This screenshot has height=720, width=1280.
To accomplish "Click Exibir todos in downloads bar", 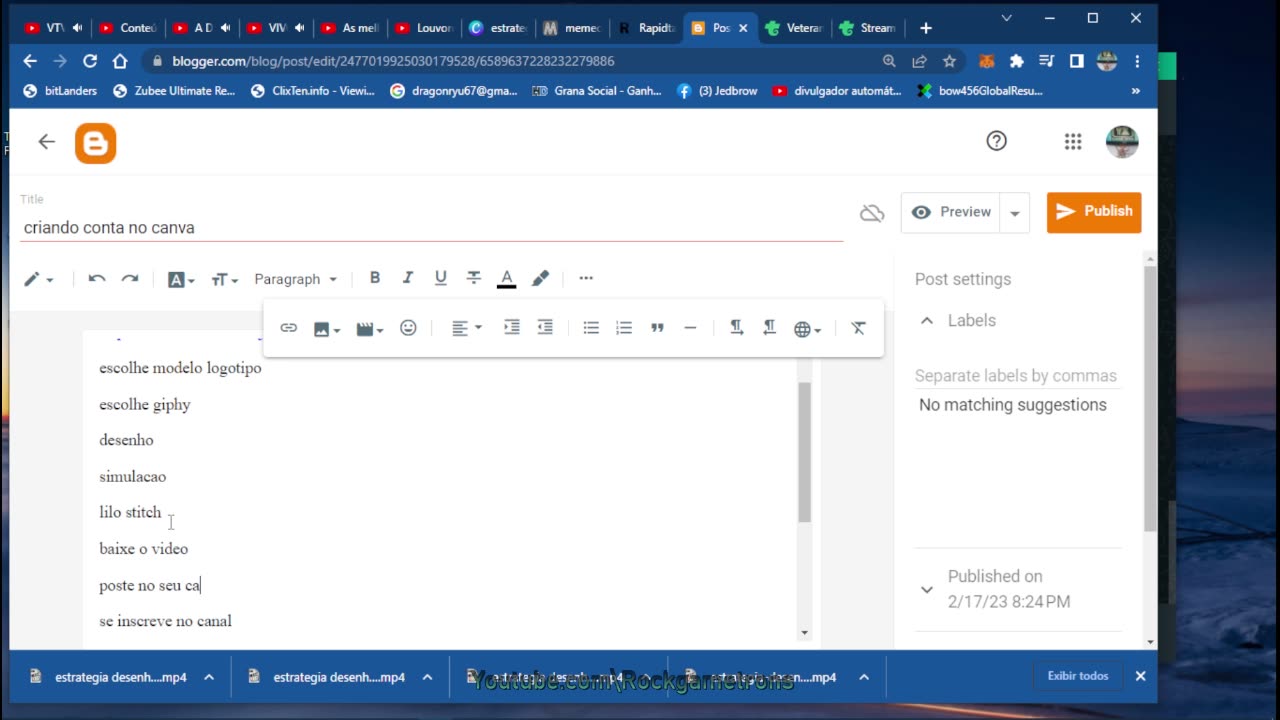I will (1077, 676).
